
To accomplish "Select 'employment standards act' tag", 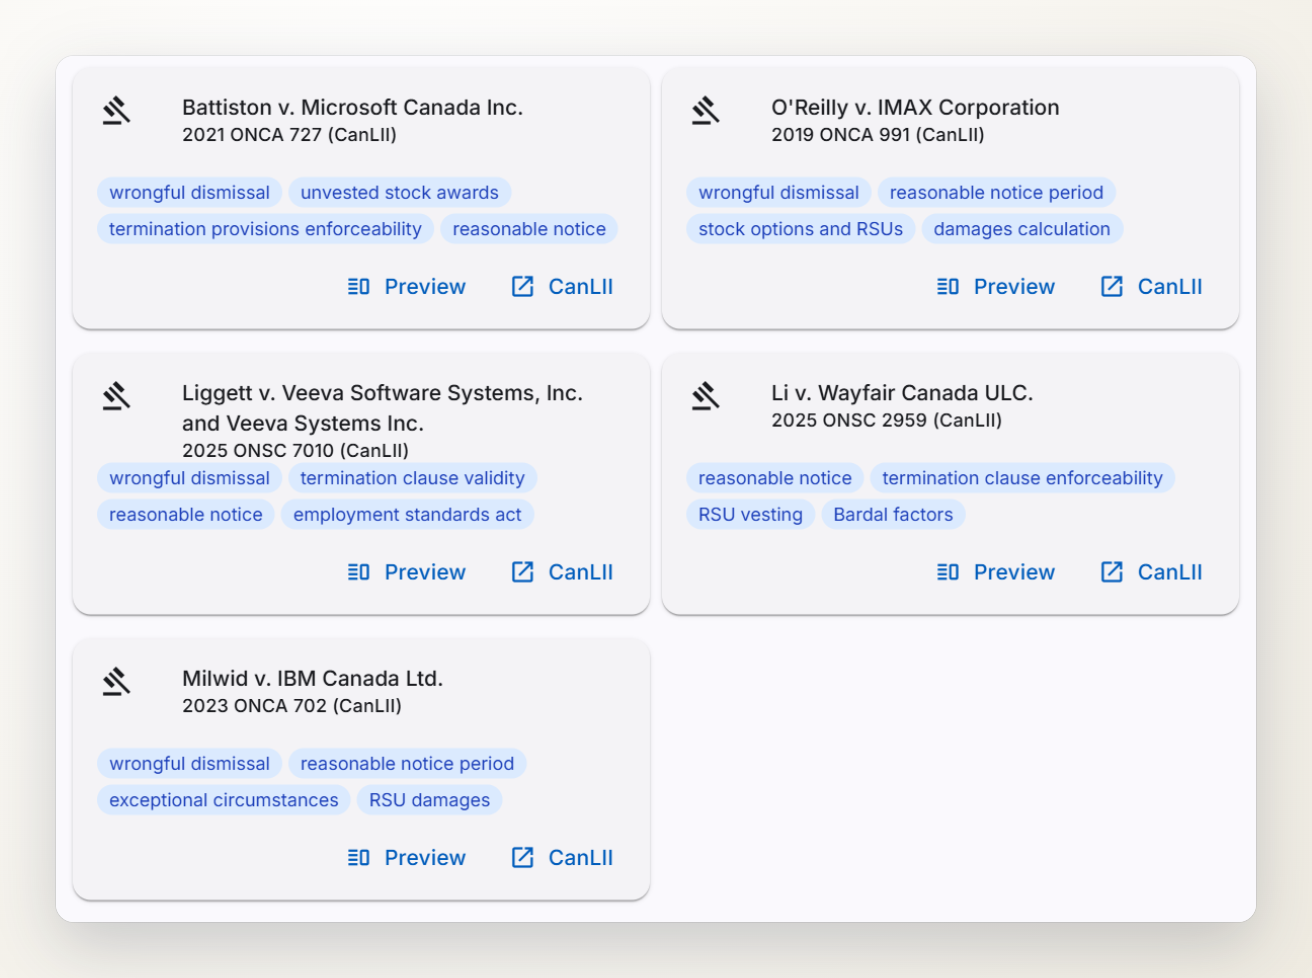I will coord(408,515).
